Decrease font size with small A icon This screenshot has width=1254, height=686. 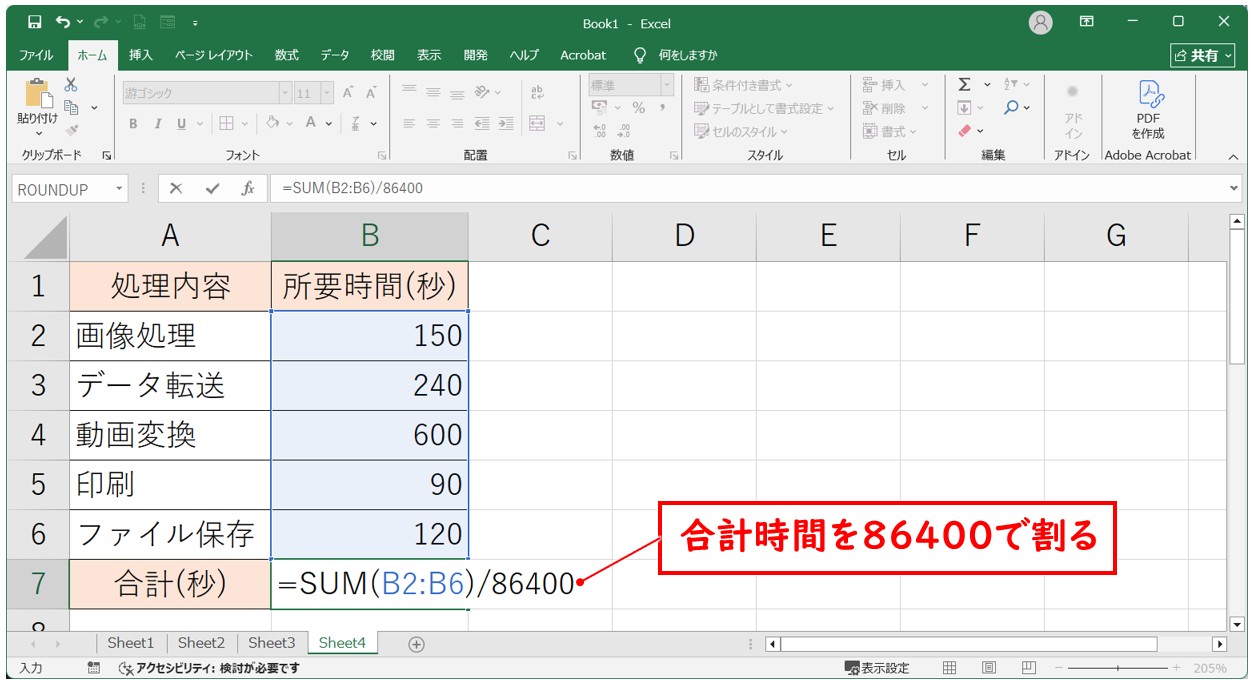coord(371,93)
